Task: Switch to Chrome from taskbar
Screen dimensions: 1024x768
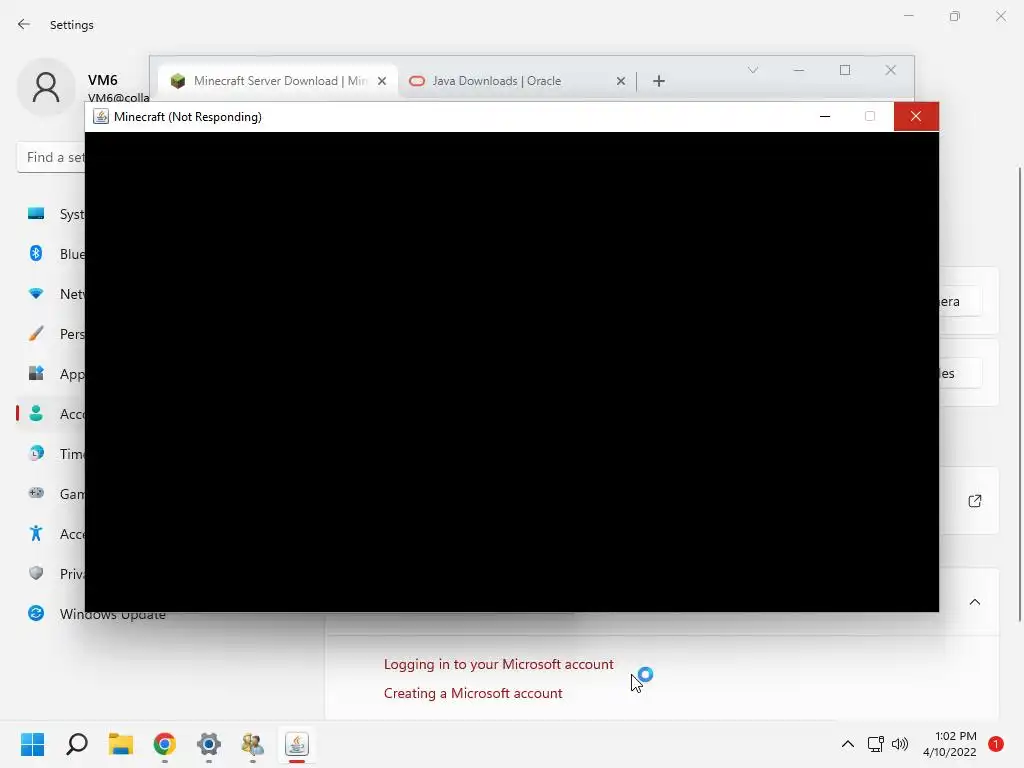Action: [x=165, y=744]
